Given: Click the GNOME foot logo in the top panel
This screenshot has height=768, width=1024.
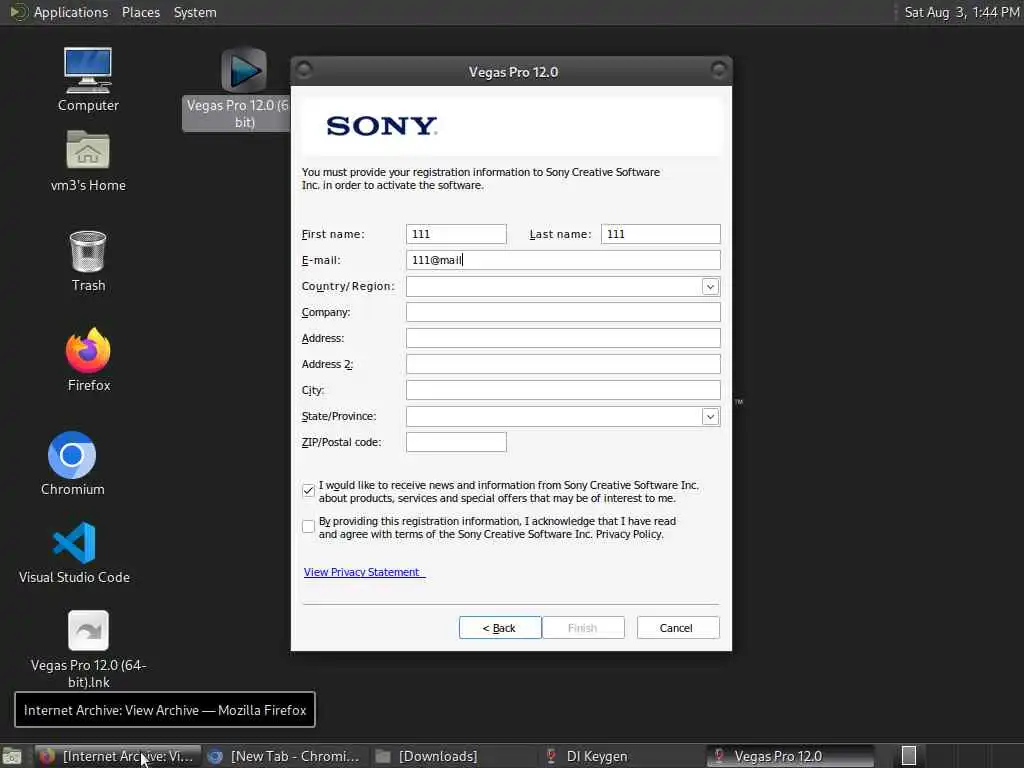Looking at the screenshot, I should (18, 12).
